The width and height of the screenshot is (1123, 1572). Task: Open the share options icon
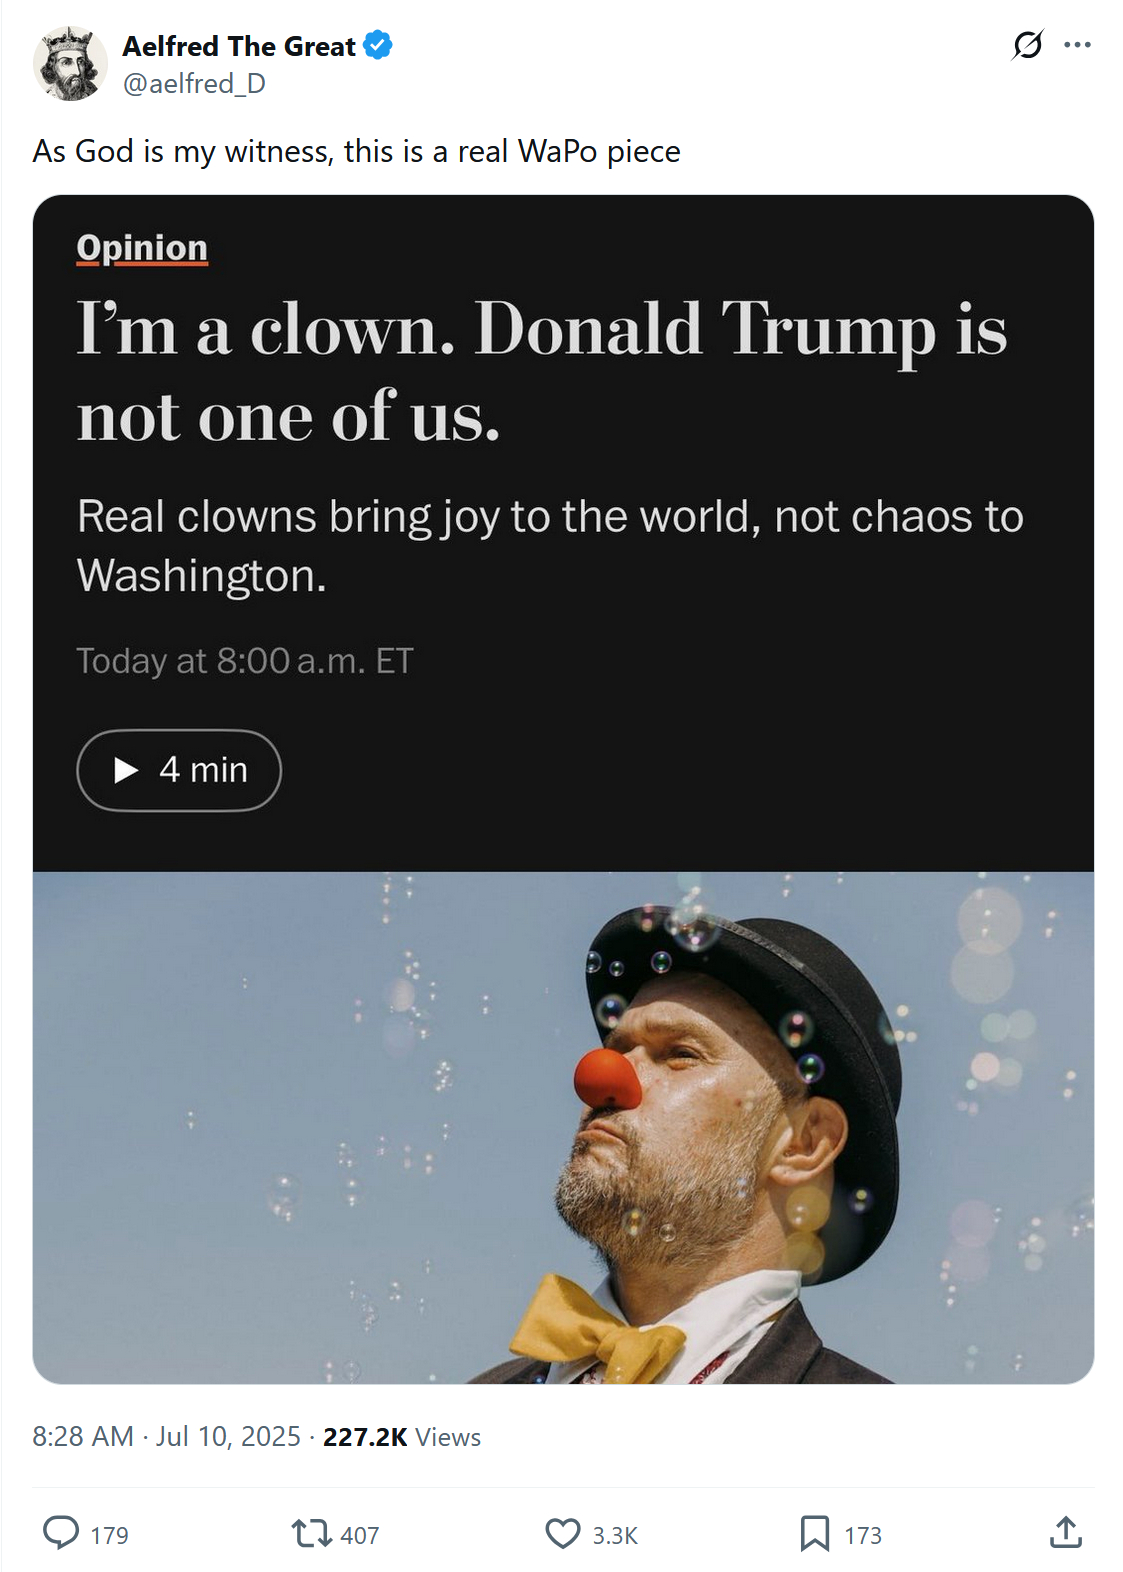coord(1066,1532)
